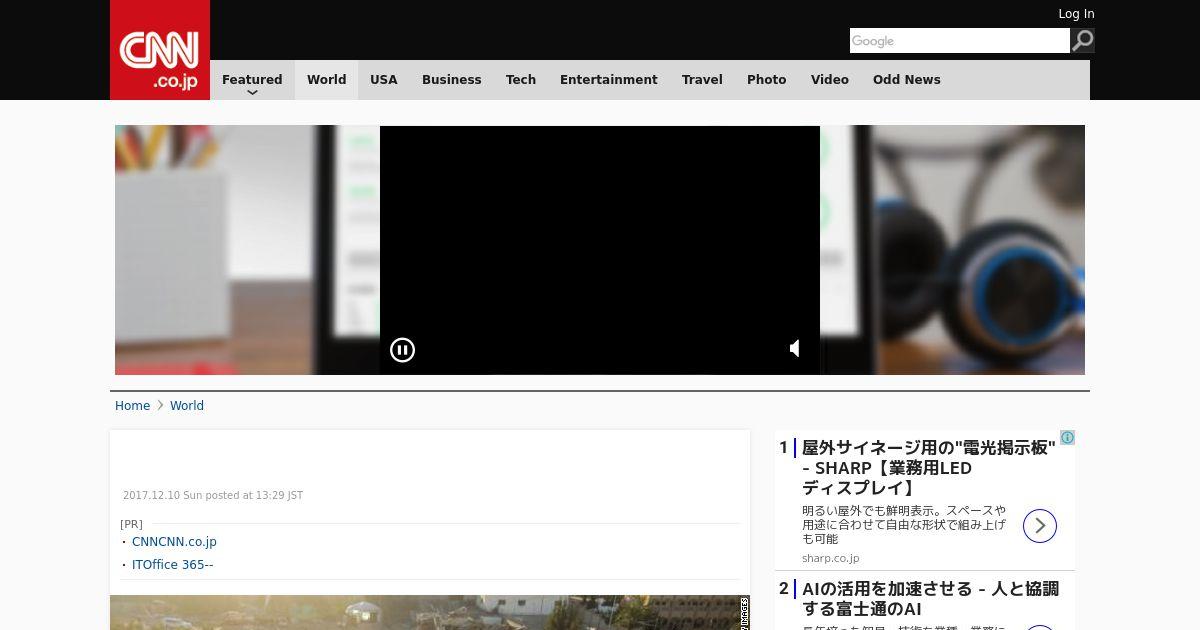Go to the Tech section
Viewport: 1200px width, 630px height.
pos(521,80)
